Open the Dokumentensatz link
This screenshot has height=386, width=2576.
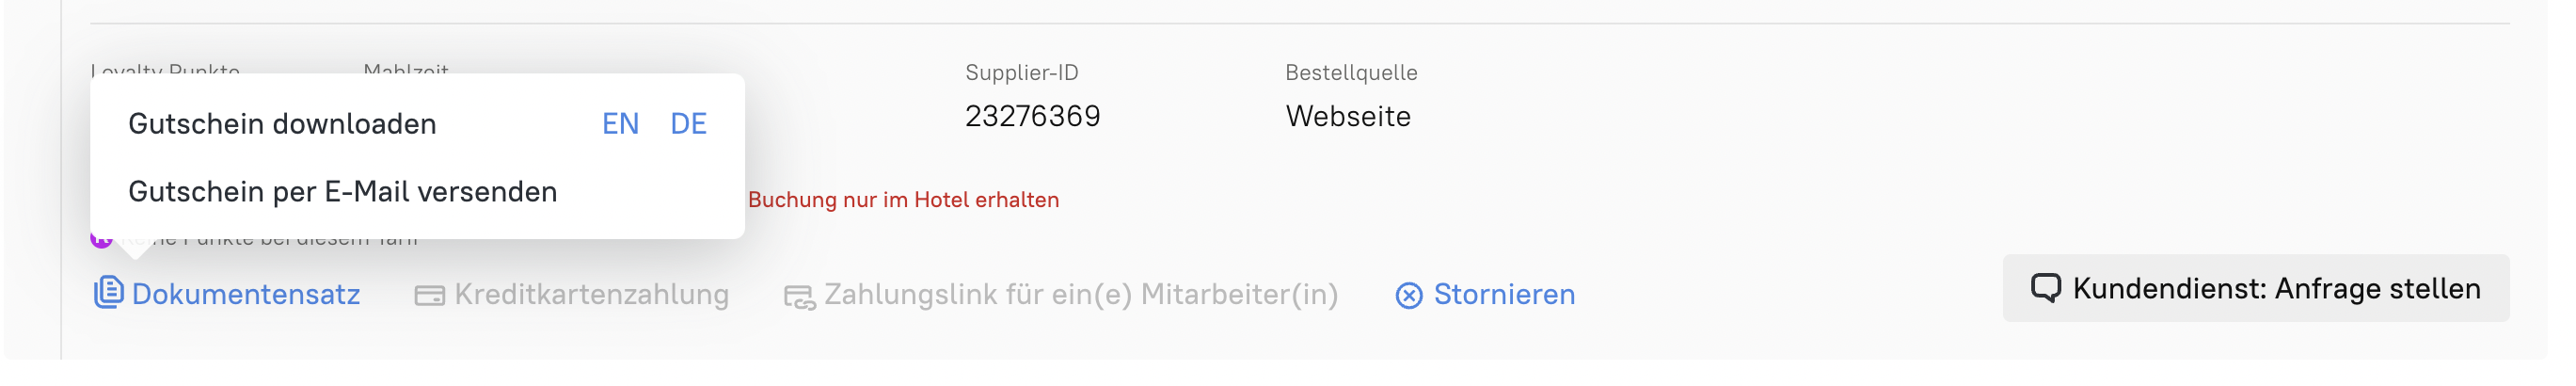tap(246, 295)
